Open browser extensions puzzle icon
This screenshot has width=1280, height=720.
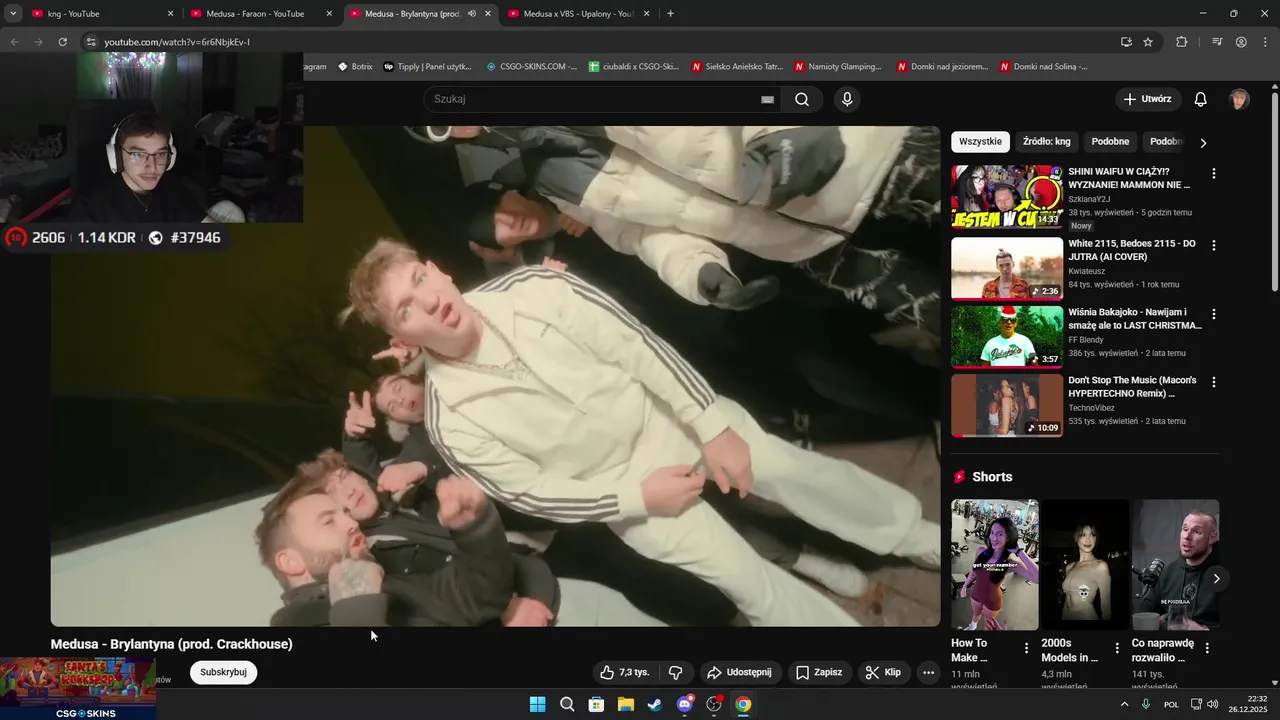[x=1182, y=42]
